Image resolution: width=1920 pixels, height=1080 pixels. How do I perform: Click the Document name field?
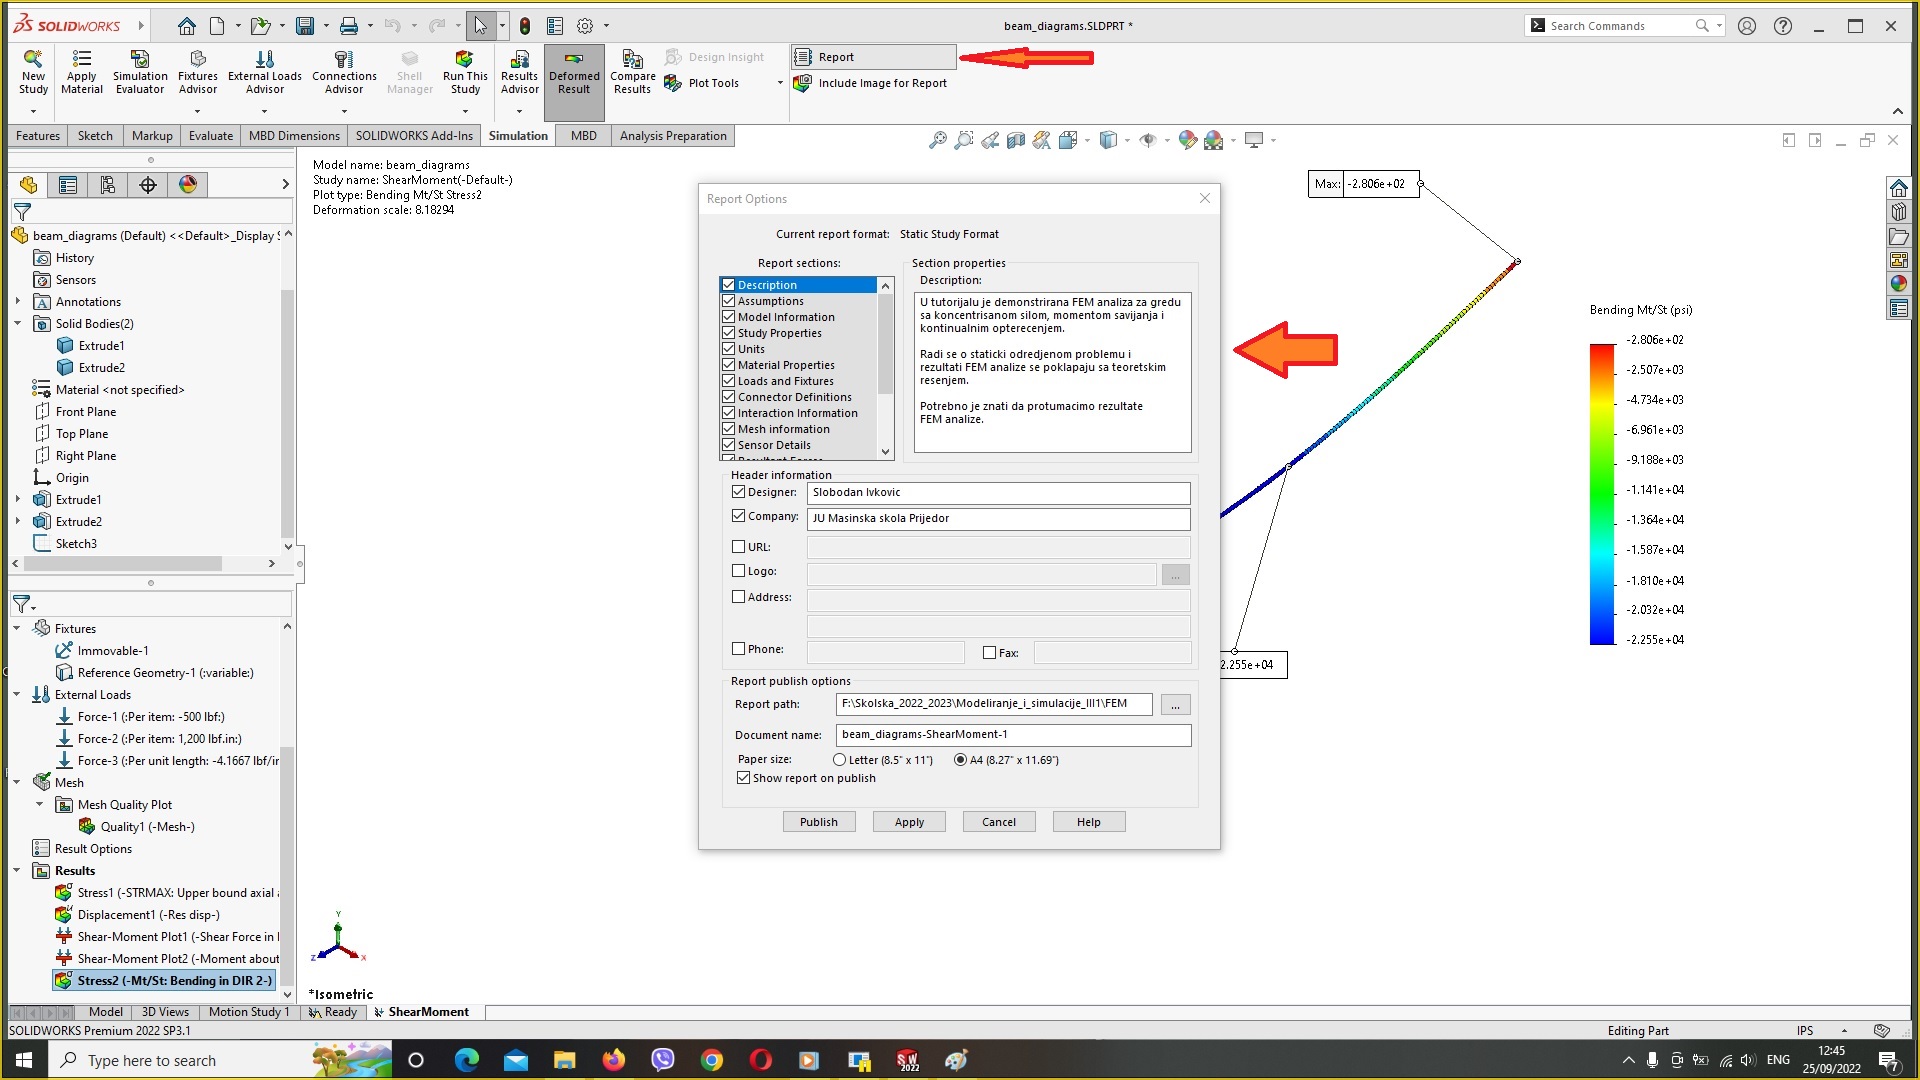pyautogui.click(x=1013, y=735)
